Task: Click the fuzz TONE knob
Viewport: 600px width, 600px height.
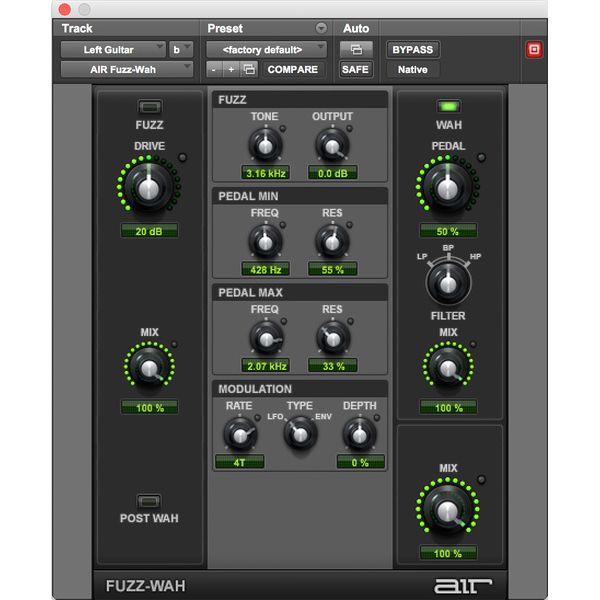Action: (266, 145)
